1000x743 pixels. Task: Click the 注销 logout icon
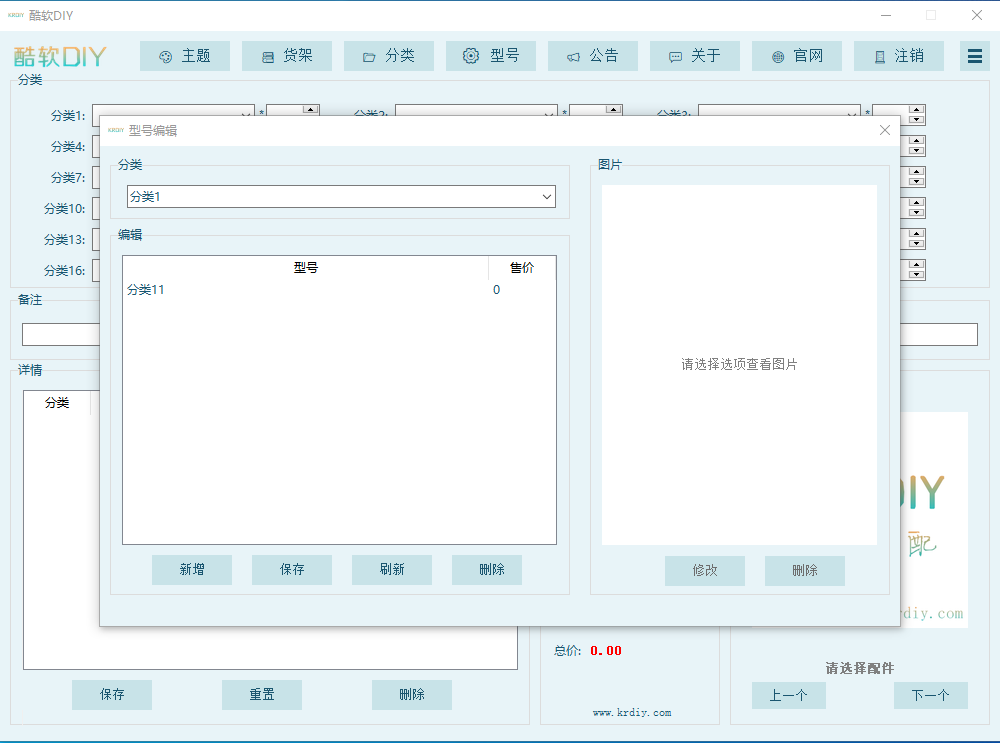coord(879,57)
